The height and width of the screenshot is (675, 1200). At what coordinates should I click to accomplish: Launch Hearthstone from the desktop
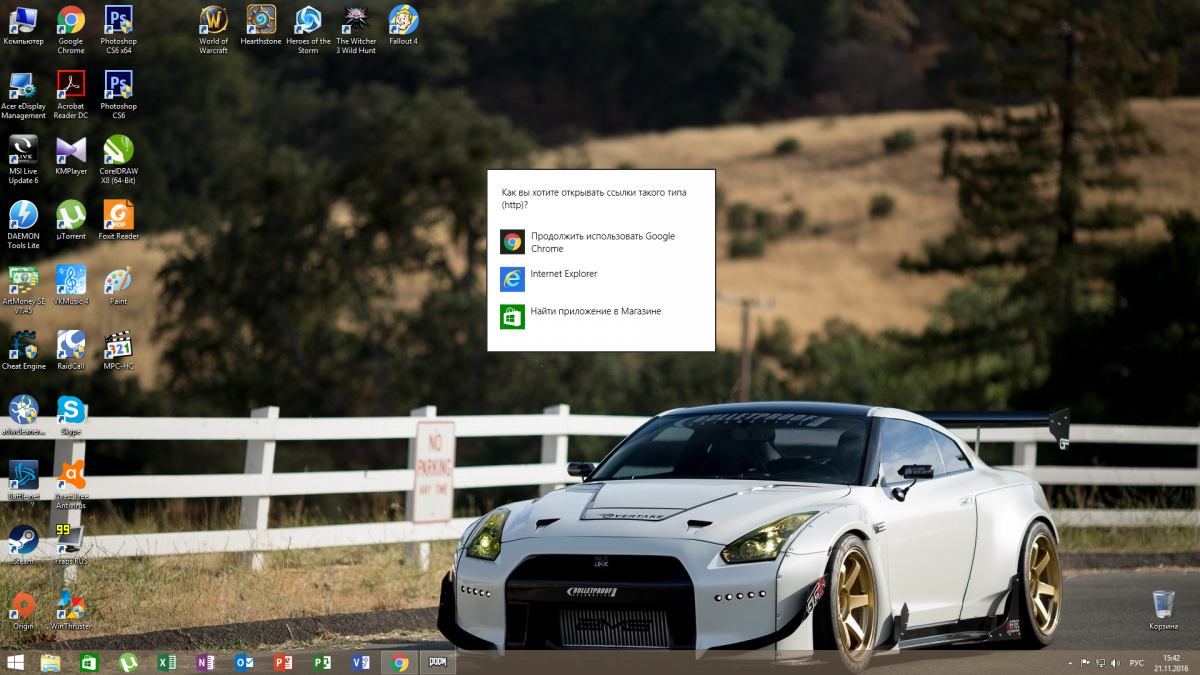261,22
